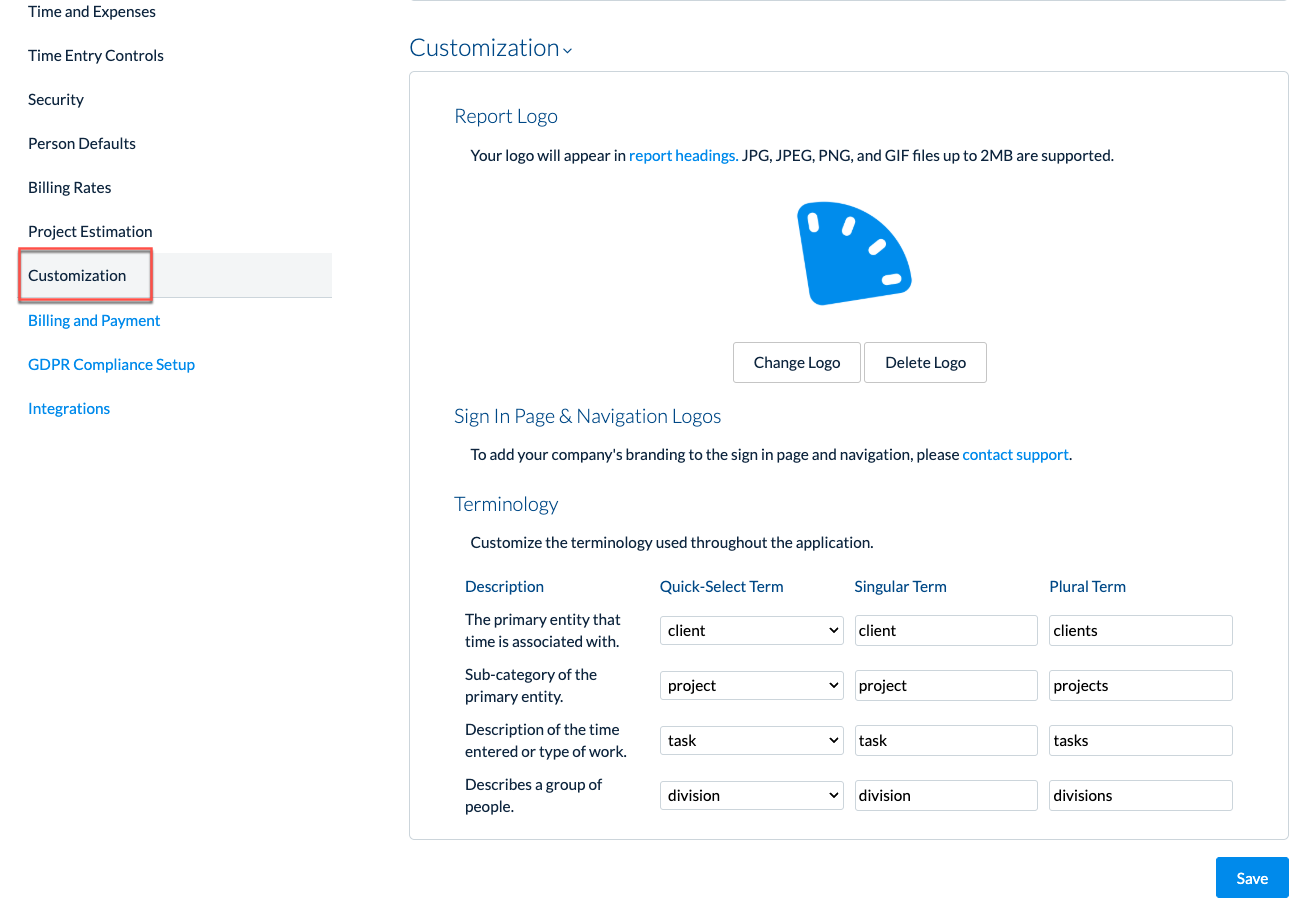
Task: Click the Change Logo button
Action: point(796,362)
